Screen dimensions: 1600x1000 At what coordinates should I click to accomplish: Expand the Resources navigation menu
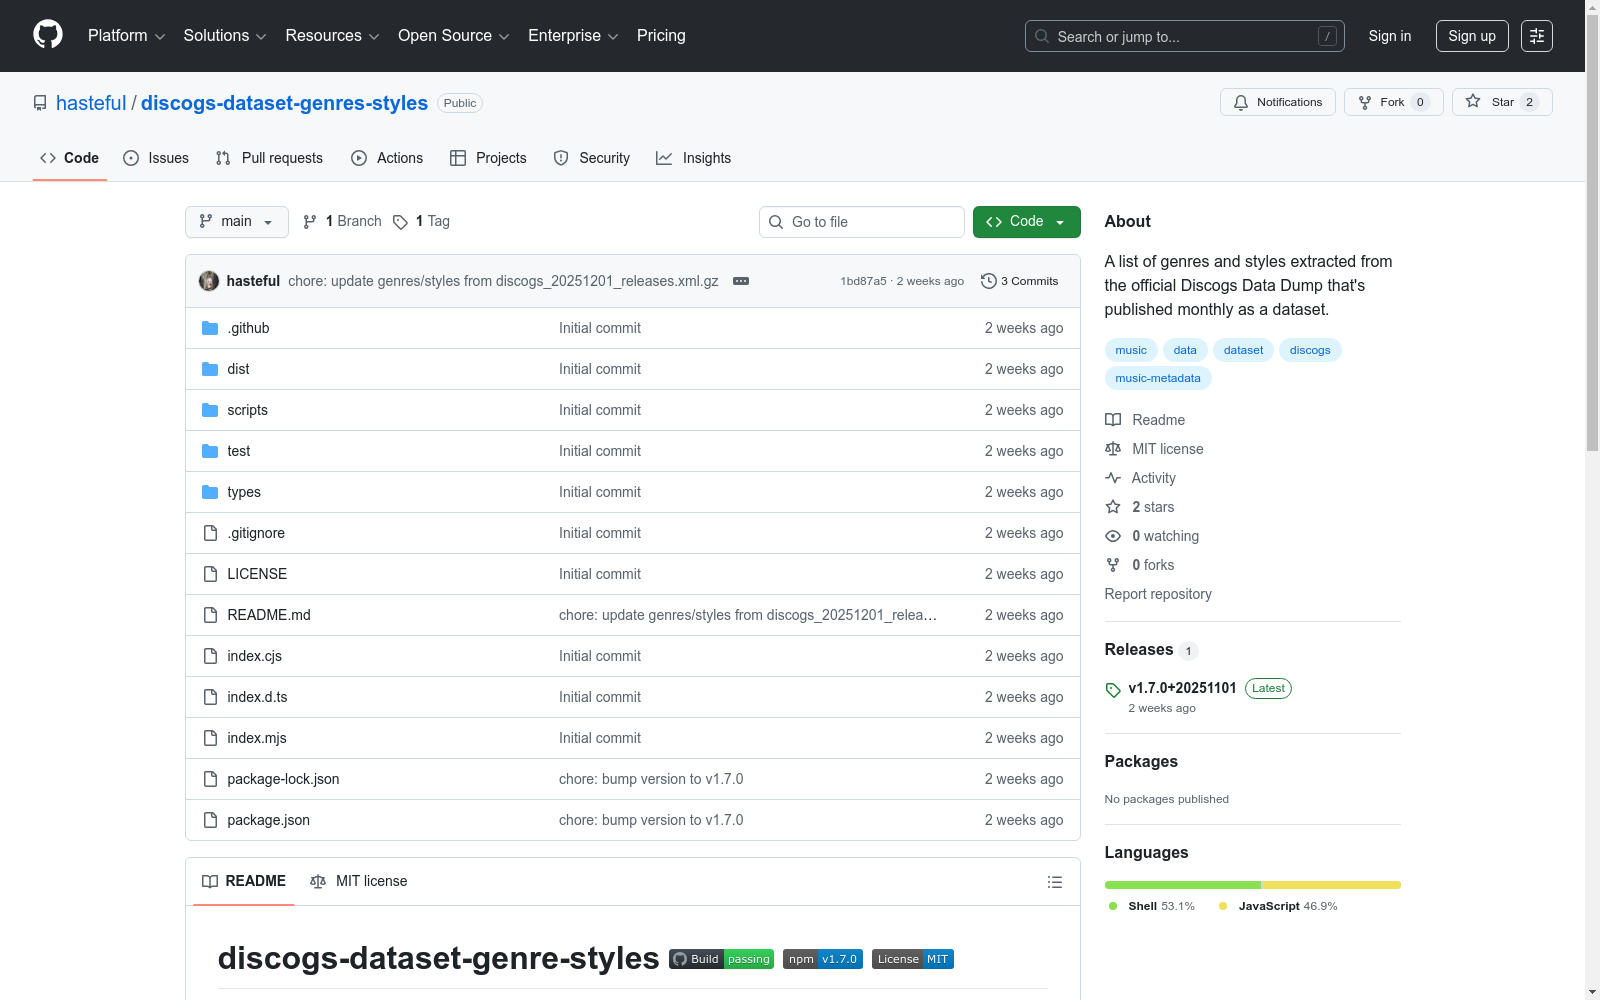(332, 36)
